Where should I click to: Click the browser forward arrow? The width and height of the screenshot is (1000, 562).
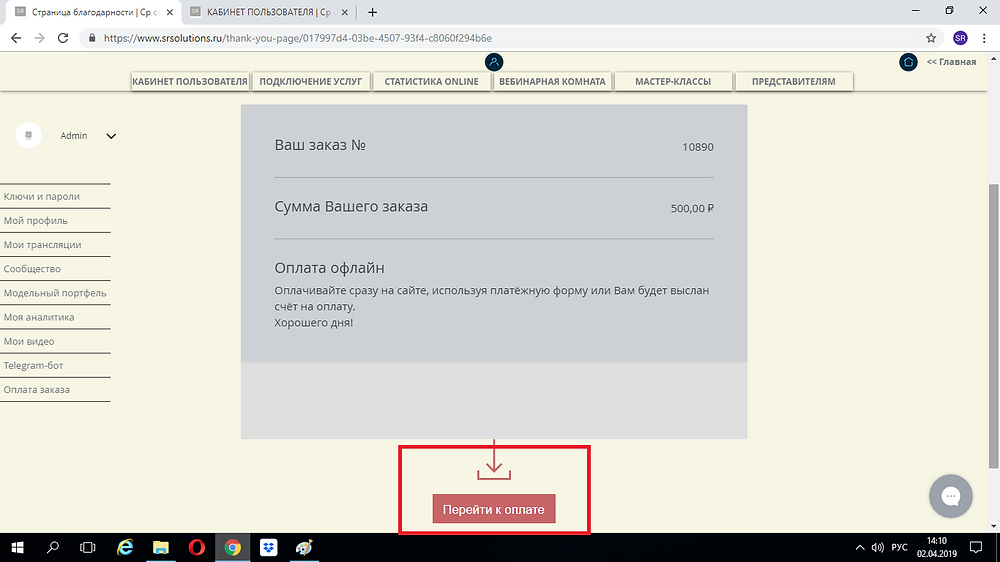(x=40, y=38)
